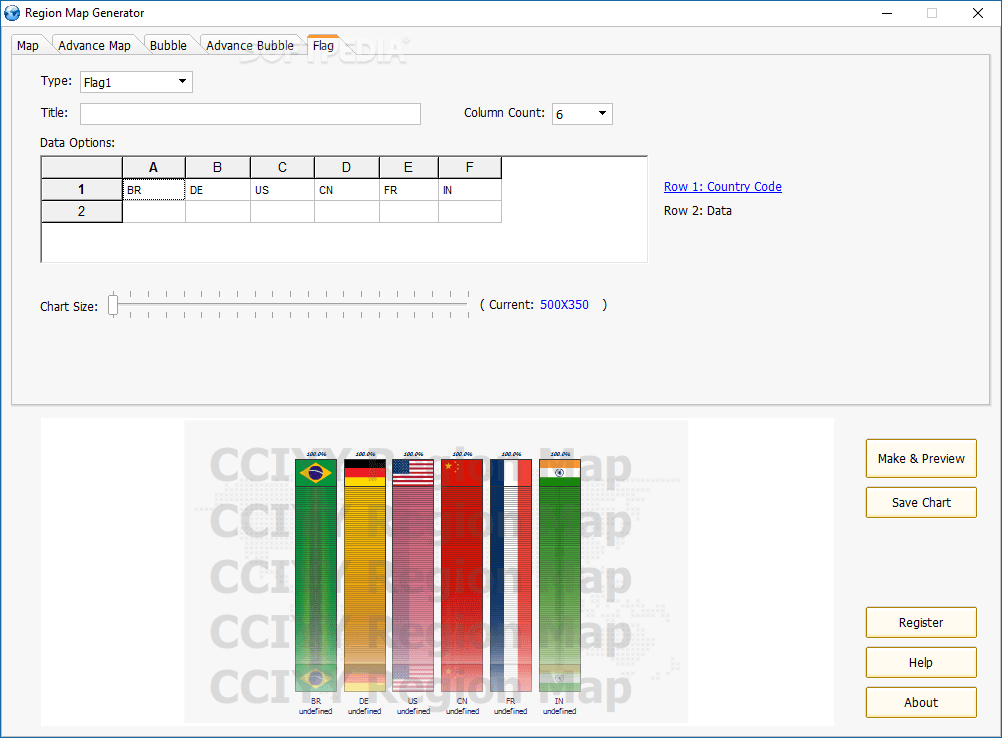
Task: Open the About dialog button
Action: pyautogui.click(x=921, y=702)
